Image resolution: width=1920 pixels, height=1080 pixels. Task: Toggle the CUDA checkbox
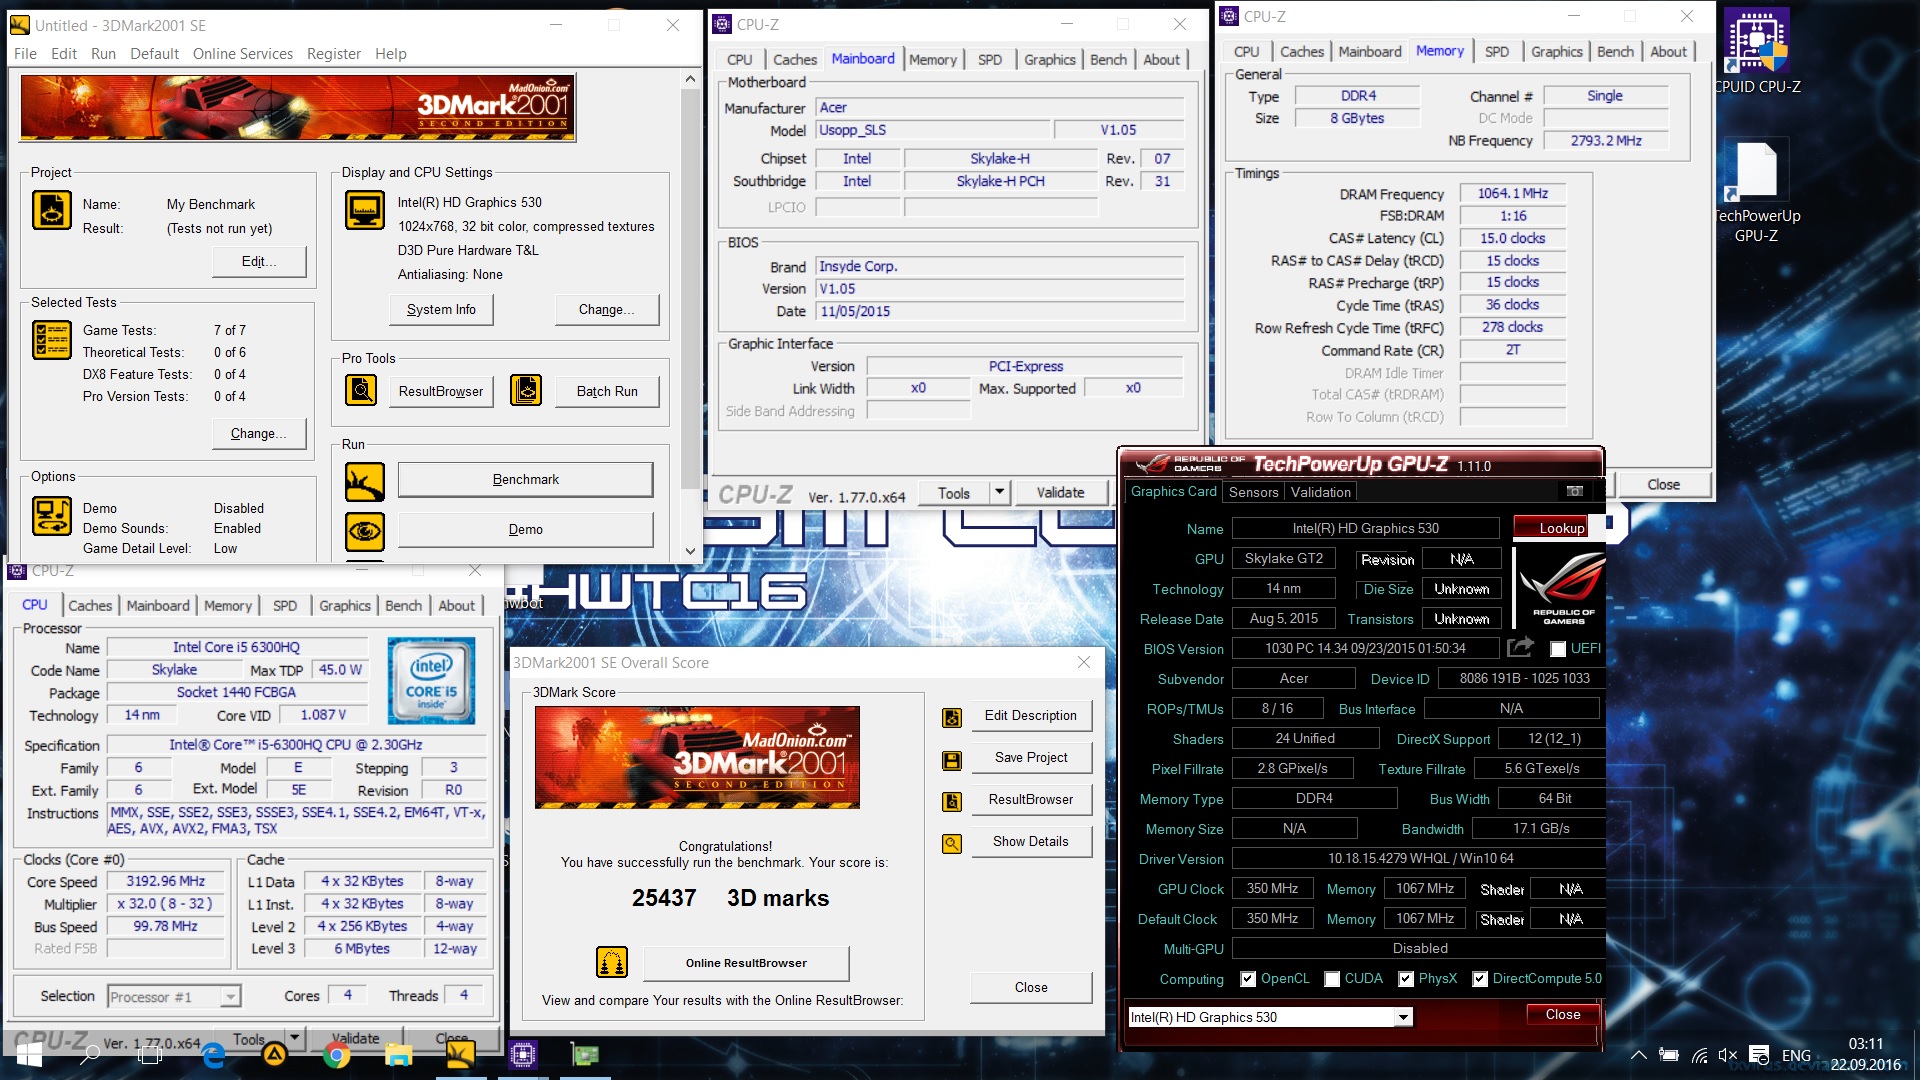[x=1331, y=979]
